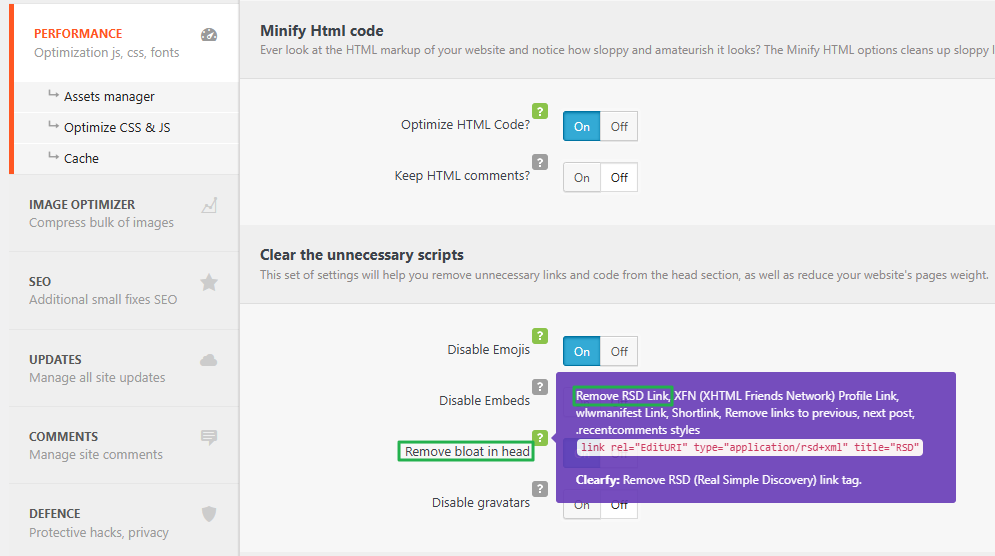
Task: Click the Remove bloat in head label
Action: click(467, 452)
